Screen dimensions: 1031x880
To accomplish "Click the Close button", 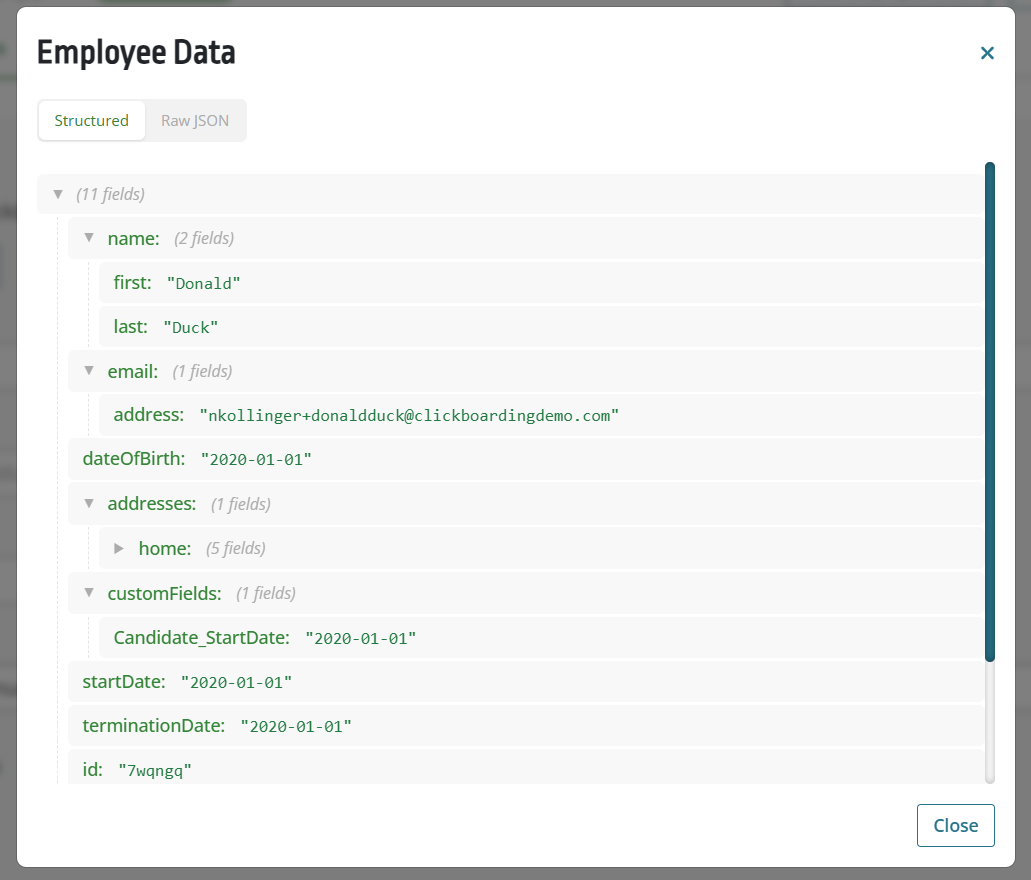I will (955, 825).
